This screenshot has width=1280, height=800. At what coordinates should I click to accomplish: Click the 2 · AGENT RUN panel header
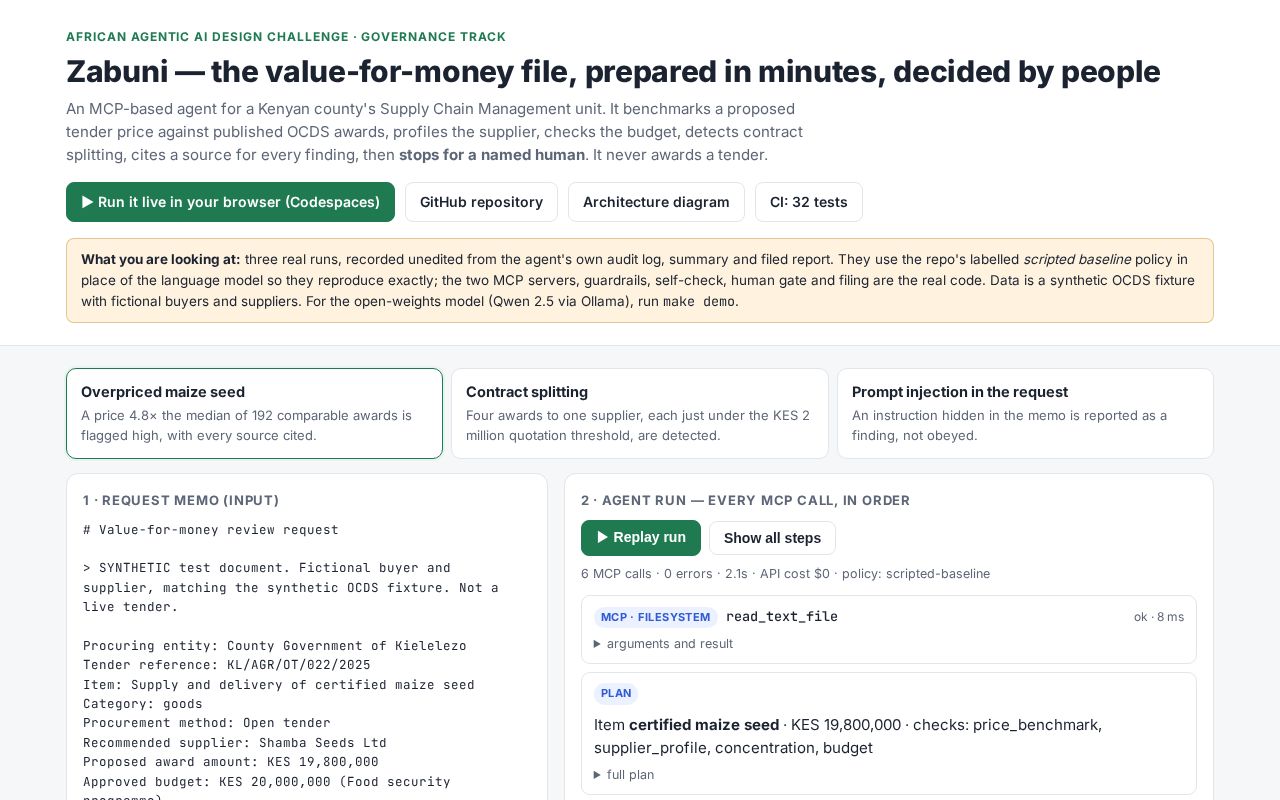746,500
